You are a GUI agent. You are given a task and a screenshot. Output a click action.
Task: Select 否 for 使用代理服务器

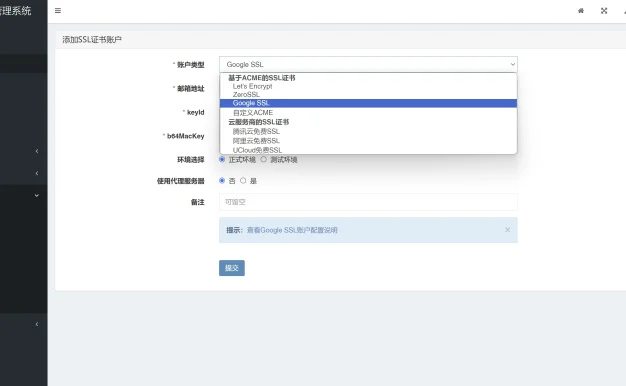point(222,180)
